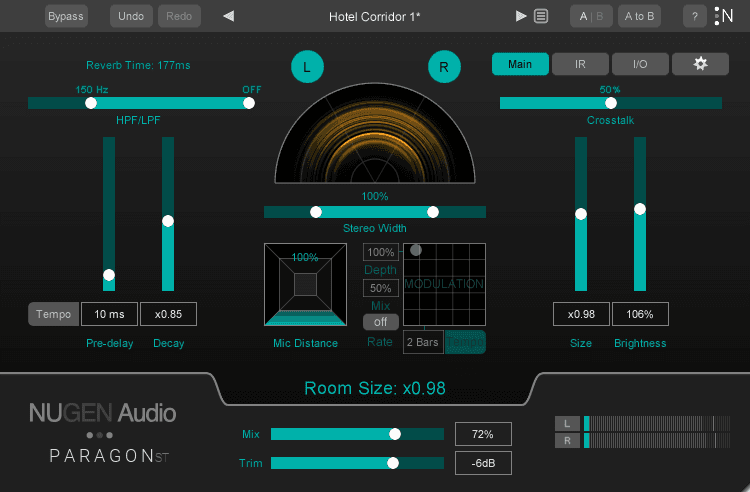Image resolution: width=750 pixels, height=492 pixels.
Task: Click the Brightness vertical slider handle
Action: coord(640,209)
